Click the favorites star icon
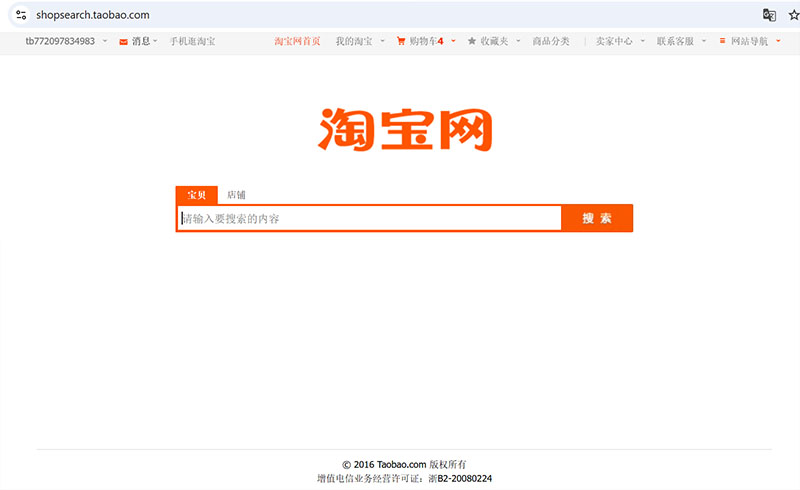800x490 pixels. (x=472, y=41)
